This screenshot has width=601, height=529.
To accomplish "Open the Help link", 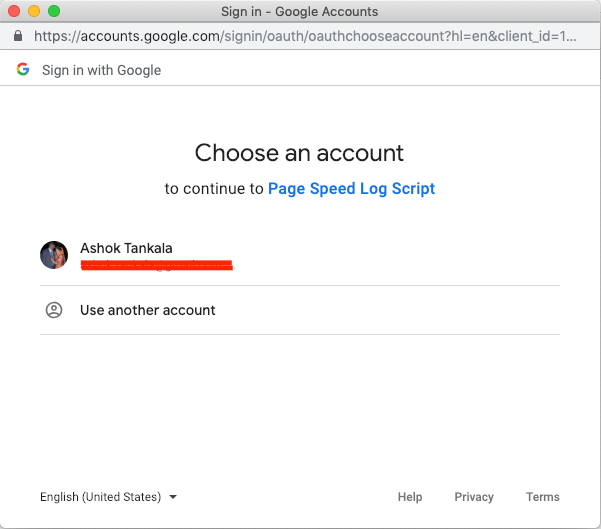I will (x=410, y=497).
